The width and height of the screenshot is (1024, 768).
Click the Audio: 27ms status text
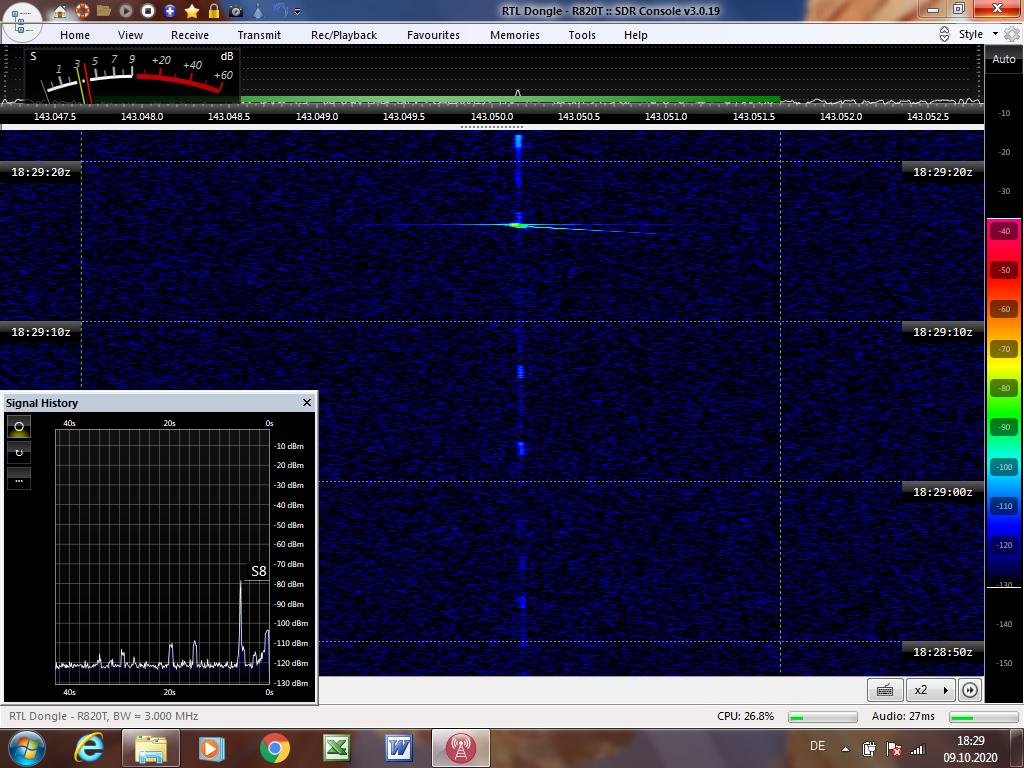(x=903, y=716)
